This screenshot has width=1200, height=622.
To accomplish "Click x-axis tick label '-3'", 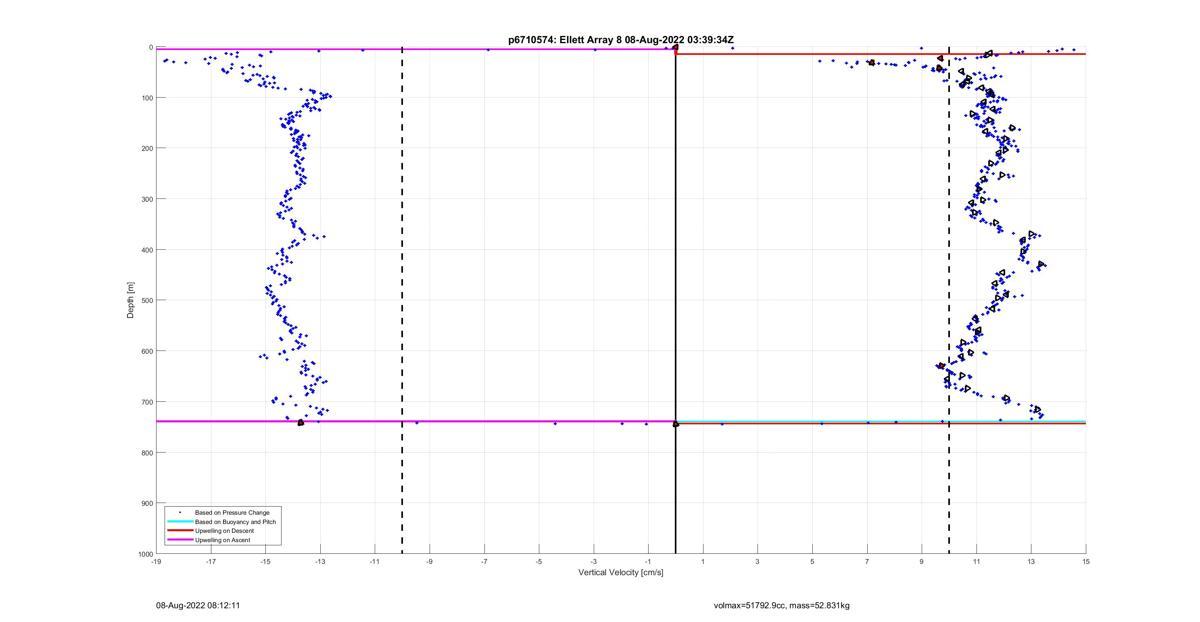I will [x=594, y=562].
